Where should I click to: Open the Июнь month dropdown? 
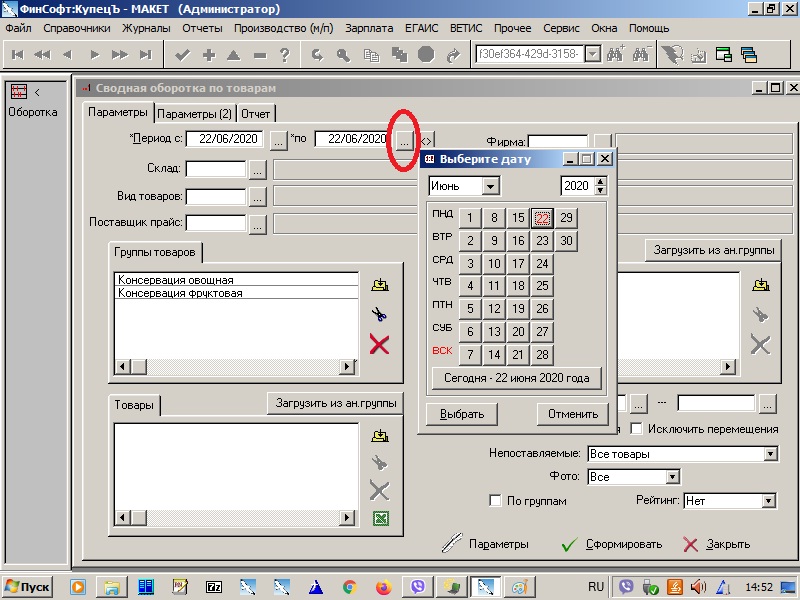click(x=490, y=186)
